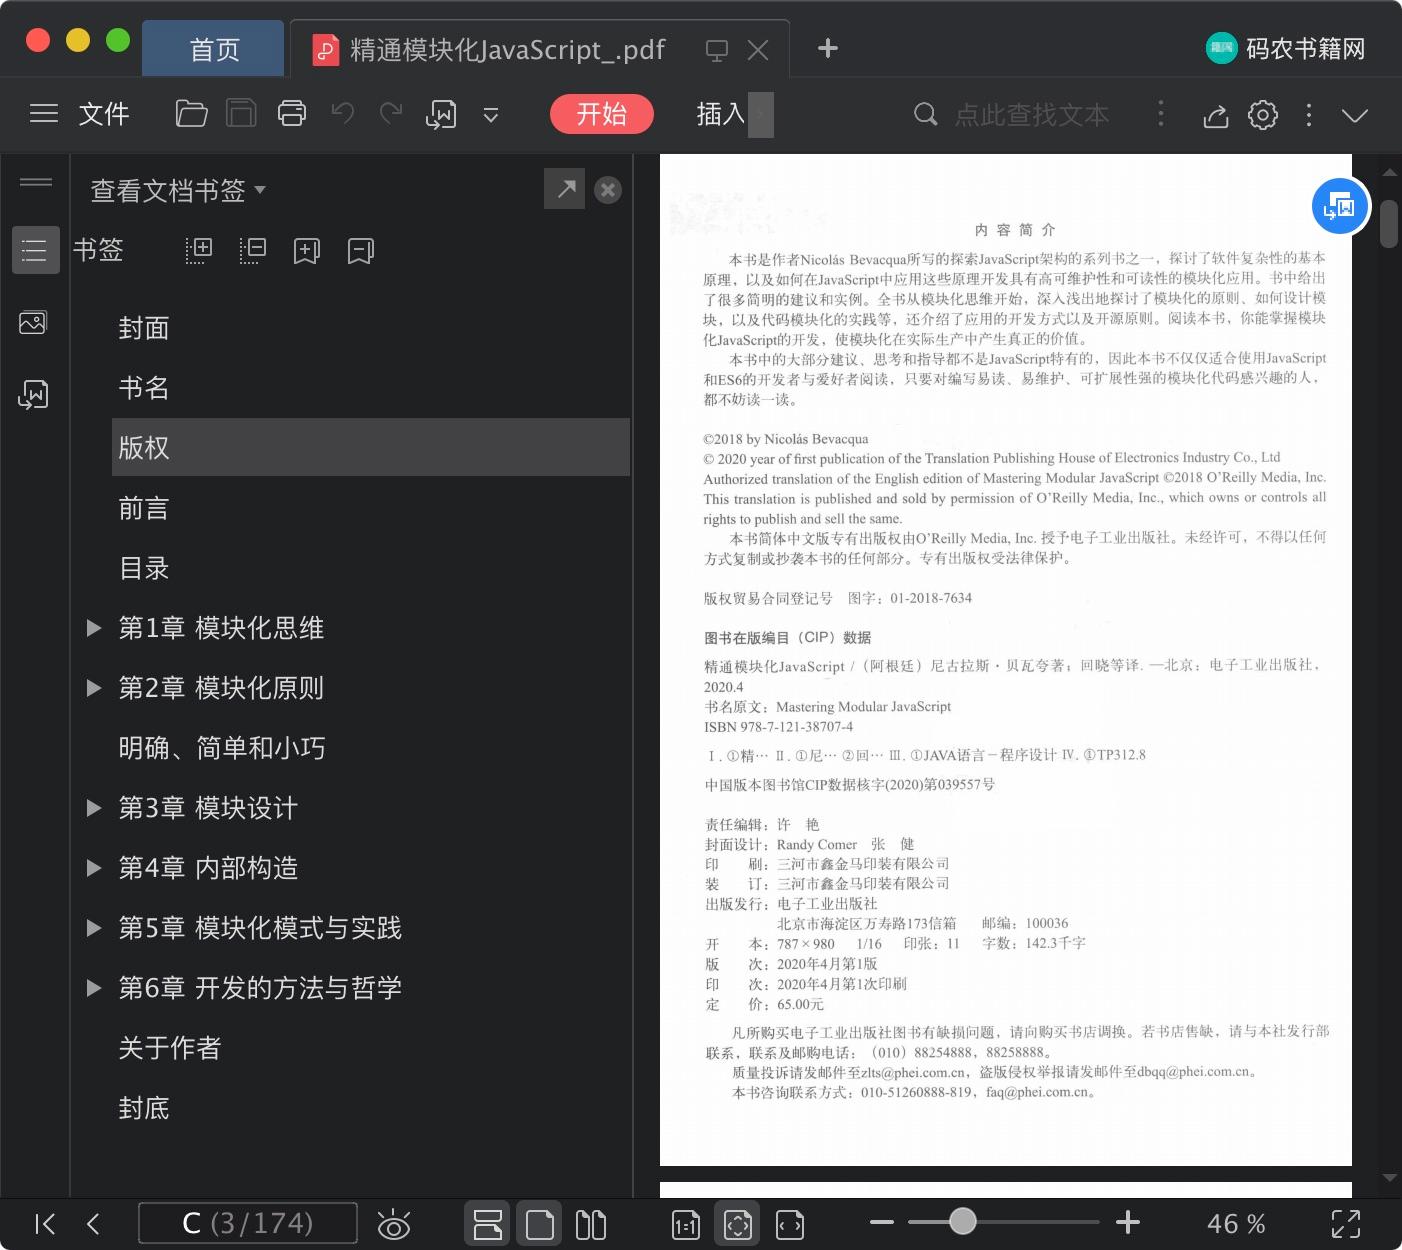
Task: Go to the first page icon
Action: 45,1224
